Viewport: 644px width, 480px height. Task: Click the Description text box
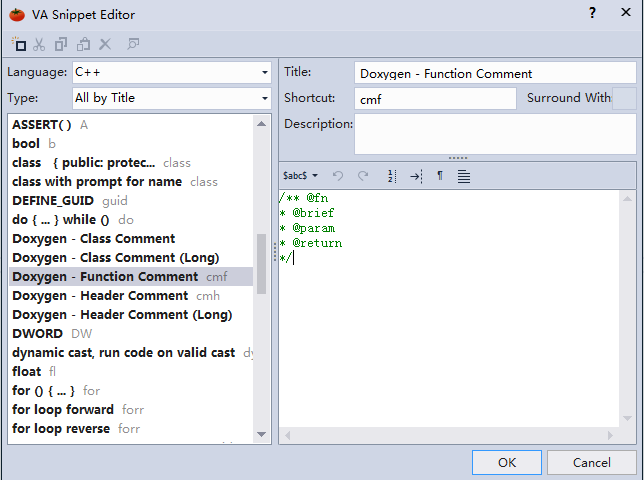pyautogui.click(x=495, y=134)
